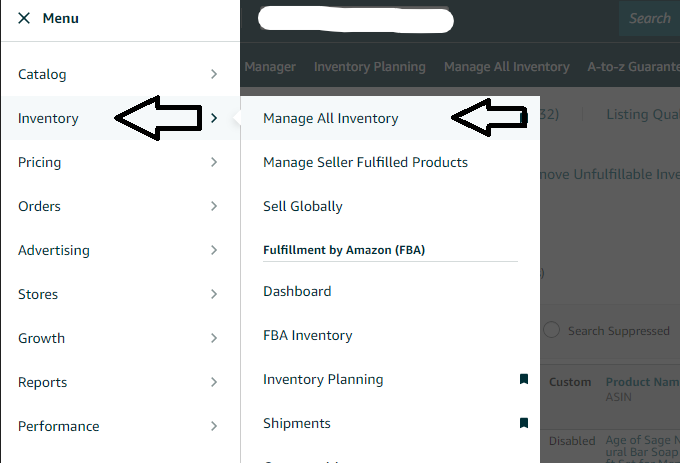This screenshot has height=463, width=680.
Task: Expand the Catalog submenu chevron
Action: 214,74
